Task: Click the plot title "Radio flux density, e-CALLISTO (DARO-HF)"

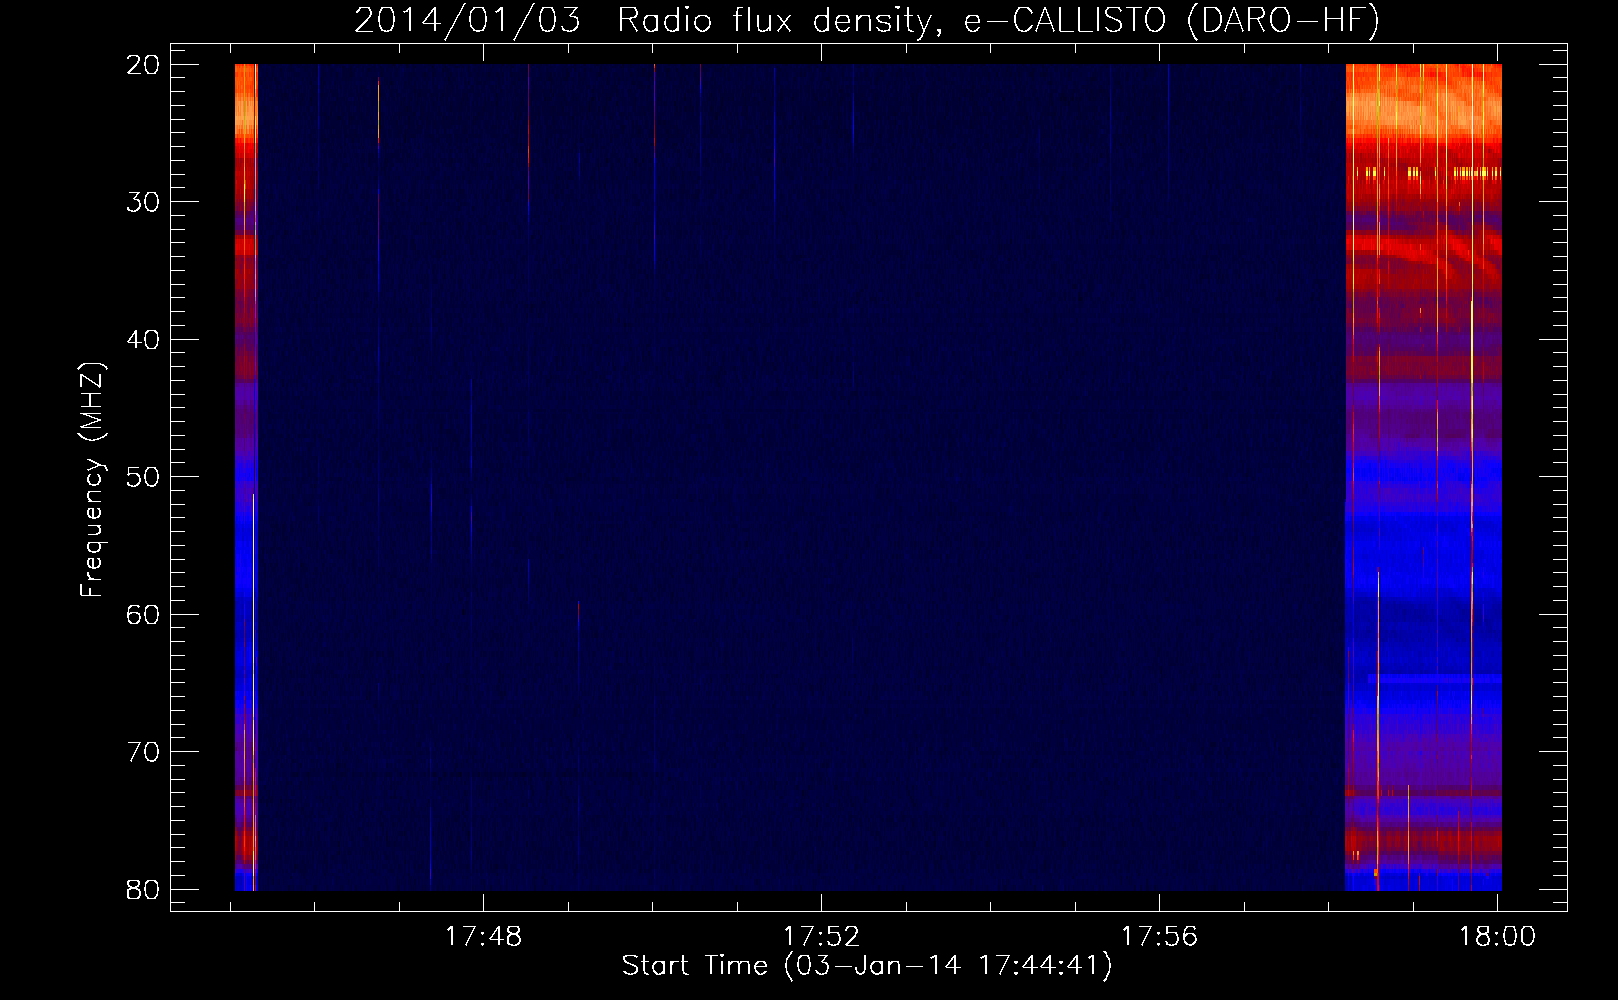Action: point(998,21)
